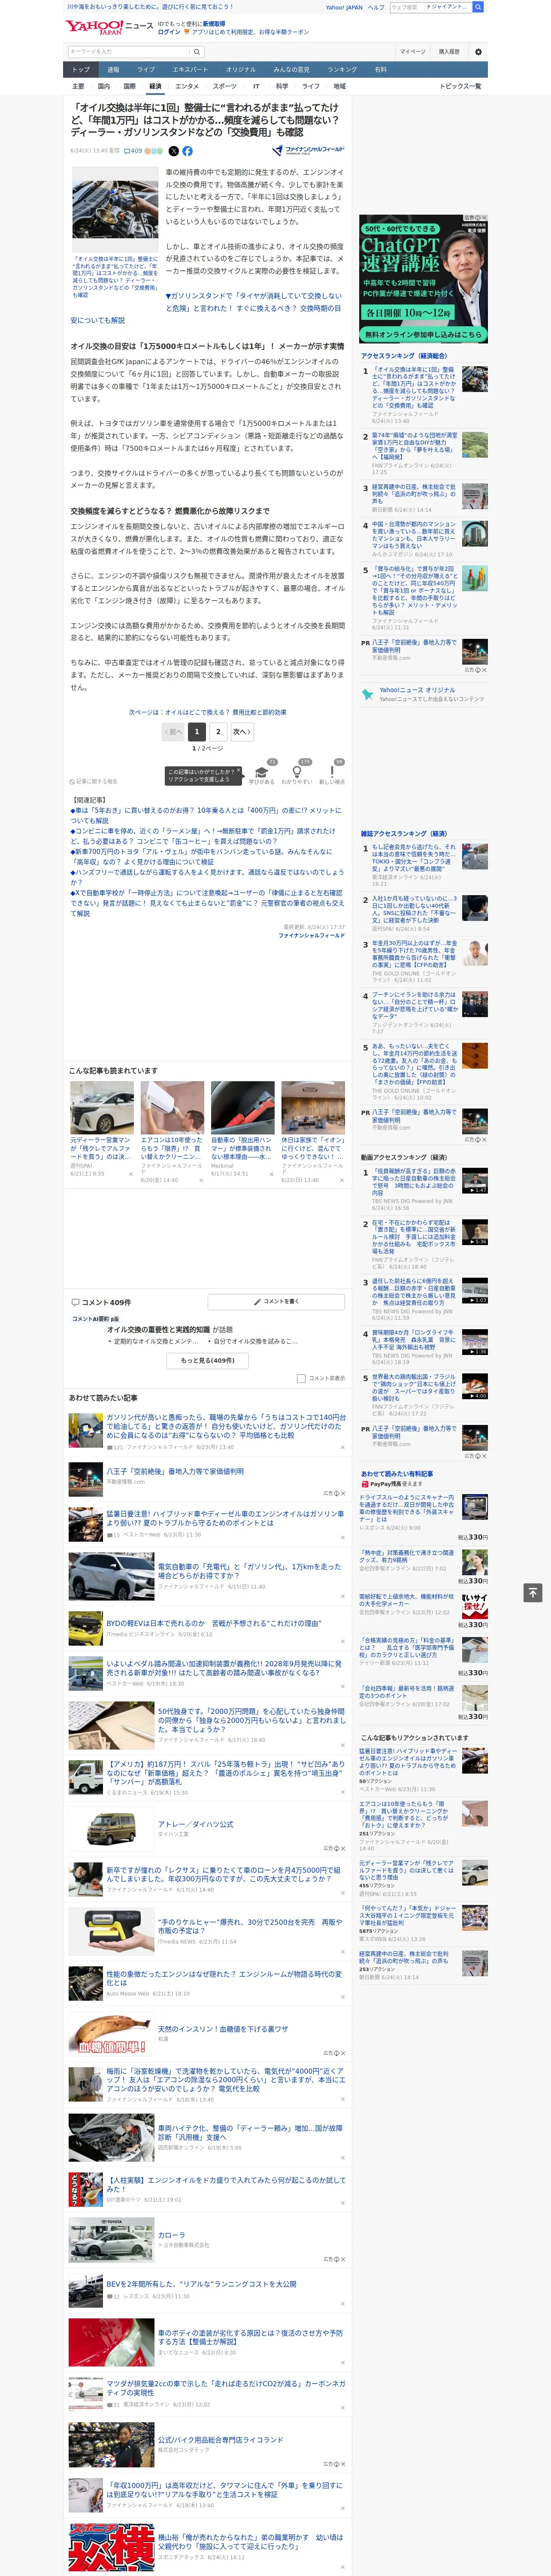Screen dimensions: 551x2576
Task: Select the みんなの意見 navigation tab
Action: click(291, 70)
